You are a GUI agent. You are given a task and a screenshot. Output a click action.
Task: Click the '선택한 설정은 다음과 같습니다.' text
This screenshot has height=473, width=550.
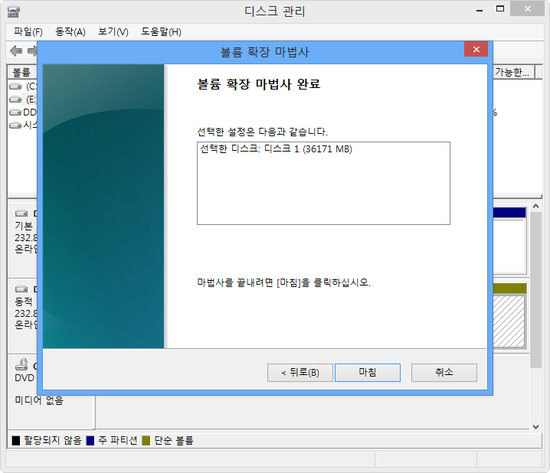(x=262, y=132)
